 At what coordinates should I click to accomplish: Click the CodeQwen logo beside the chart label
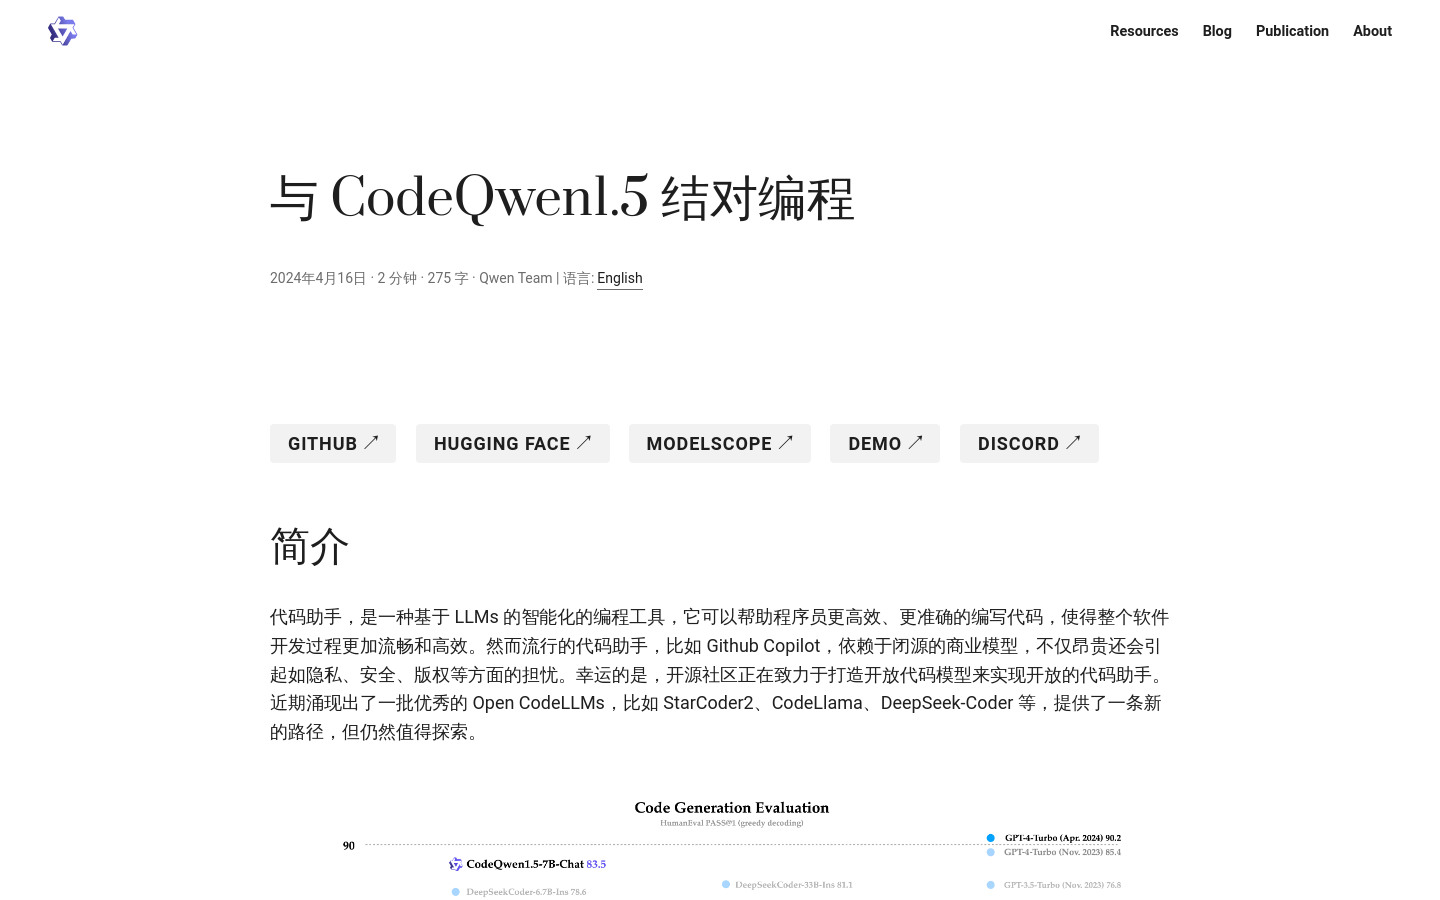[455, 864]
